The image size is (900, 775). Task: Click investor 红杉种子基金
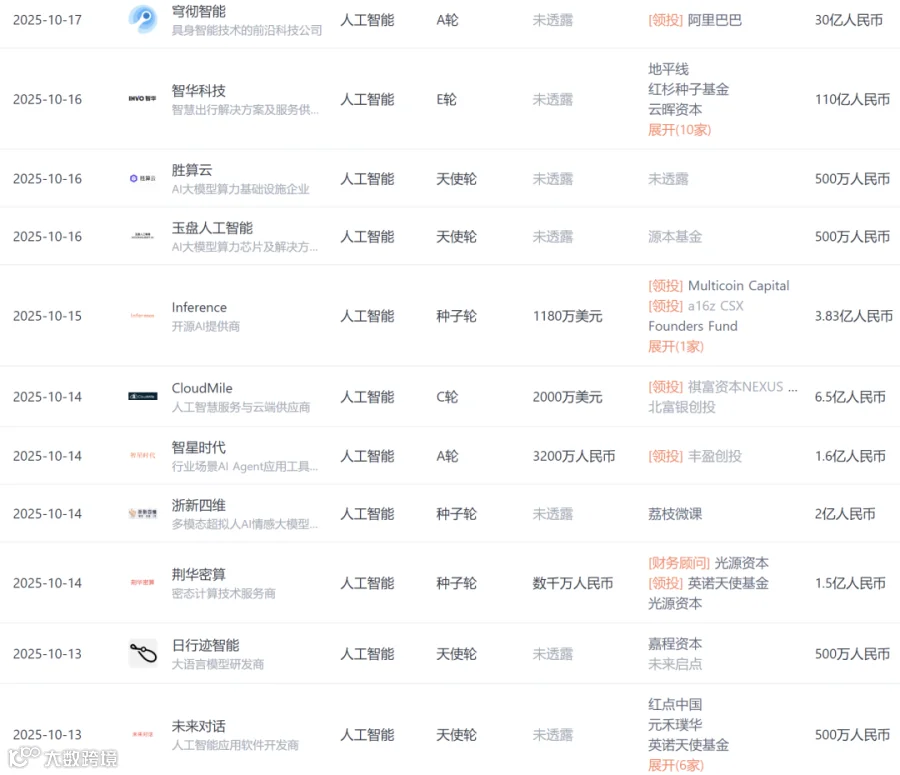click(688, 89)
